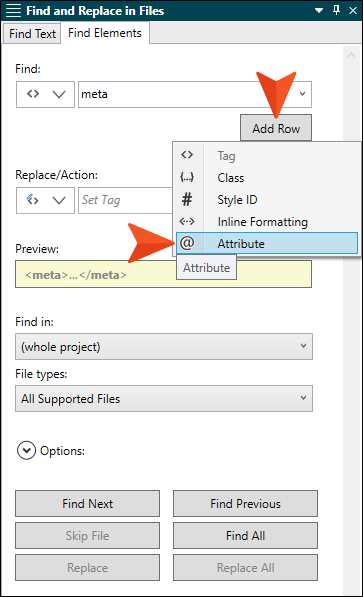
Task: Expand the Find in whole project dropdown
Action: pyautogui.click(x=164, y=346)
